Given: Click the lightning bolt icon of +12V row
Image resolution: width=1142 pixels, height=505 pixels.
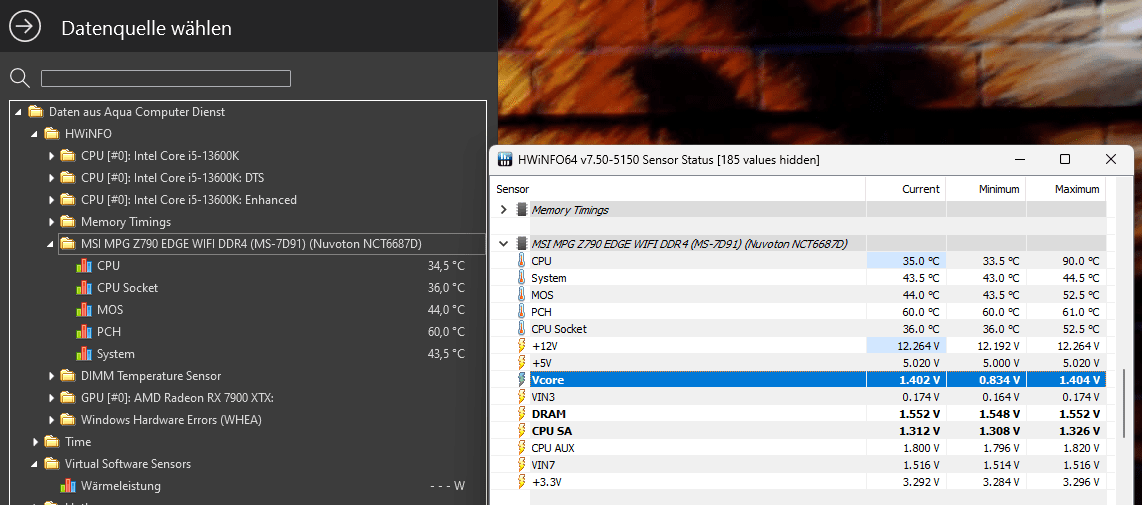Looking at the screenshot, I should 521,345.
